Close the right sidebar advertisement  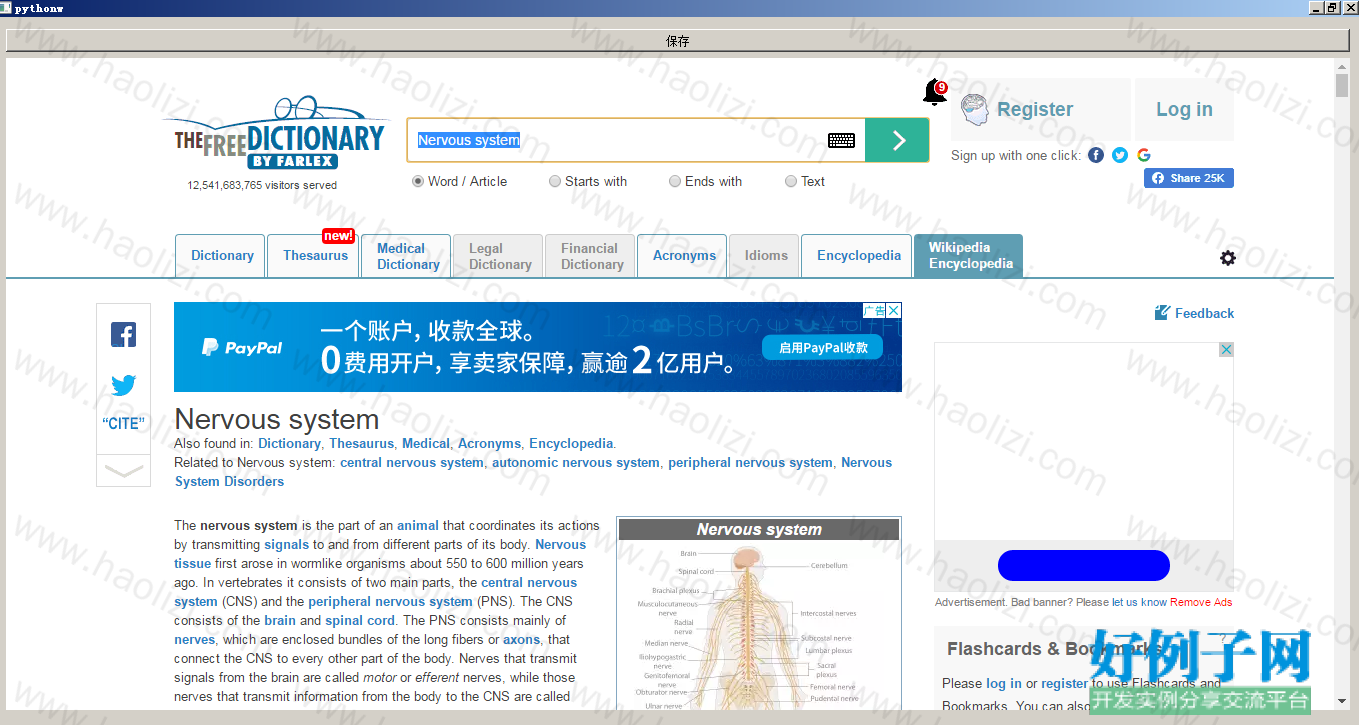click(x=1226, y=350)
